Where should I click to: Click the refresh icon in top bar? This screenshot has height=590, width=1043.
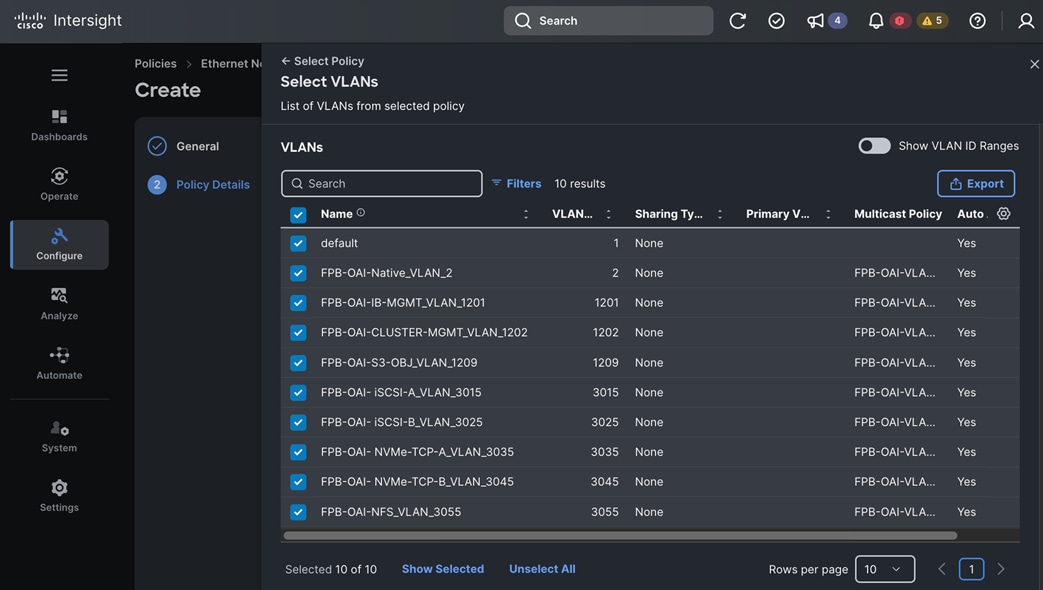tap(737, 21)
